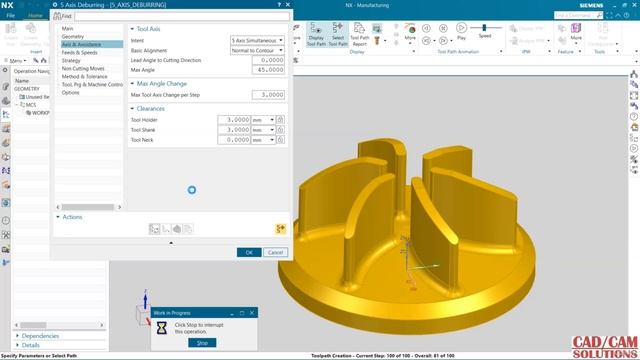Click the Generate icon in Actions section
Viewport: 640px width, 360px height.
pos(154,229)
